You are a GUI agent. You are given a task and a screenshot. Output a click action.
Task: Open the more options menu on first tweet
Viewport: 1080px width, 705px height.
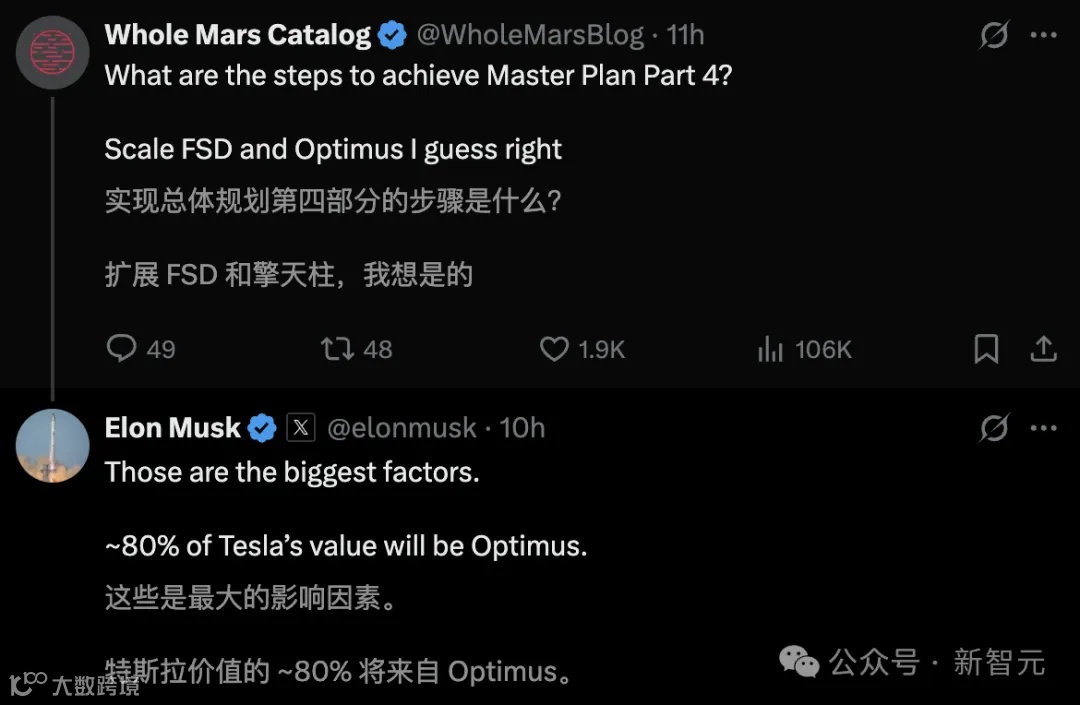point(1043,36)
